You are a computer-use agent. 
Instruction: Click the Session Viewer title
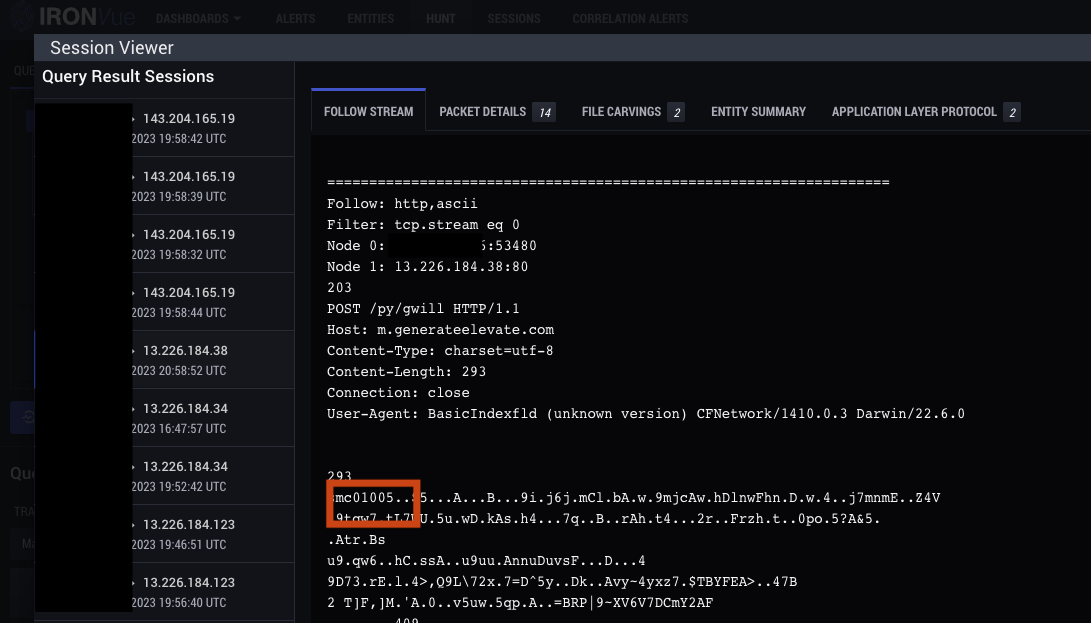112,48
